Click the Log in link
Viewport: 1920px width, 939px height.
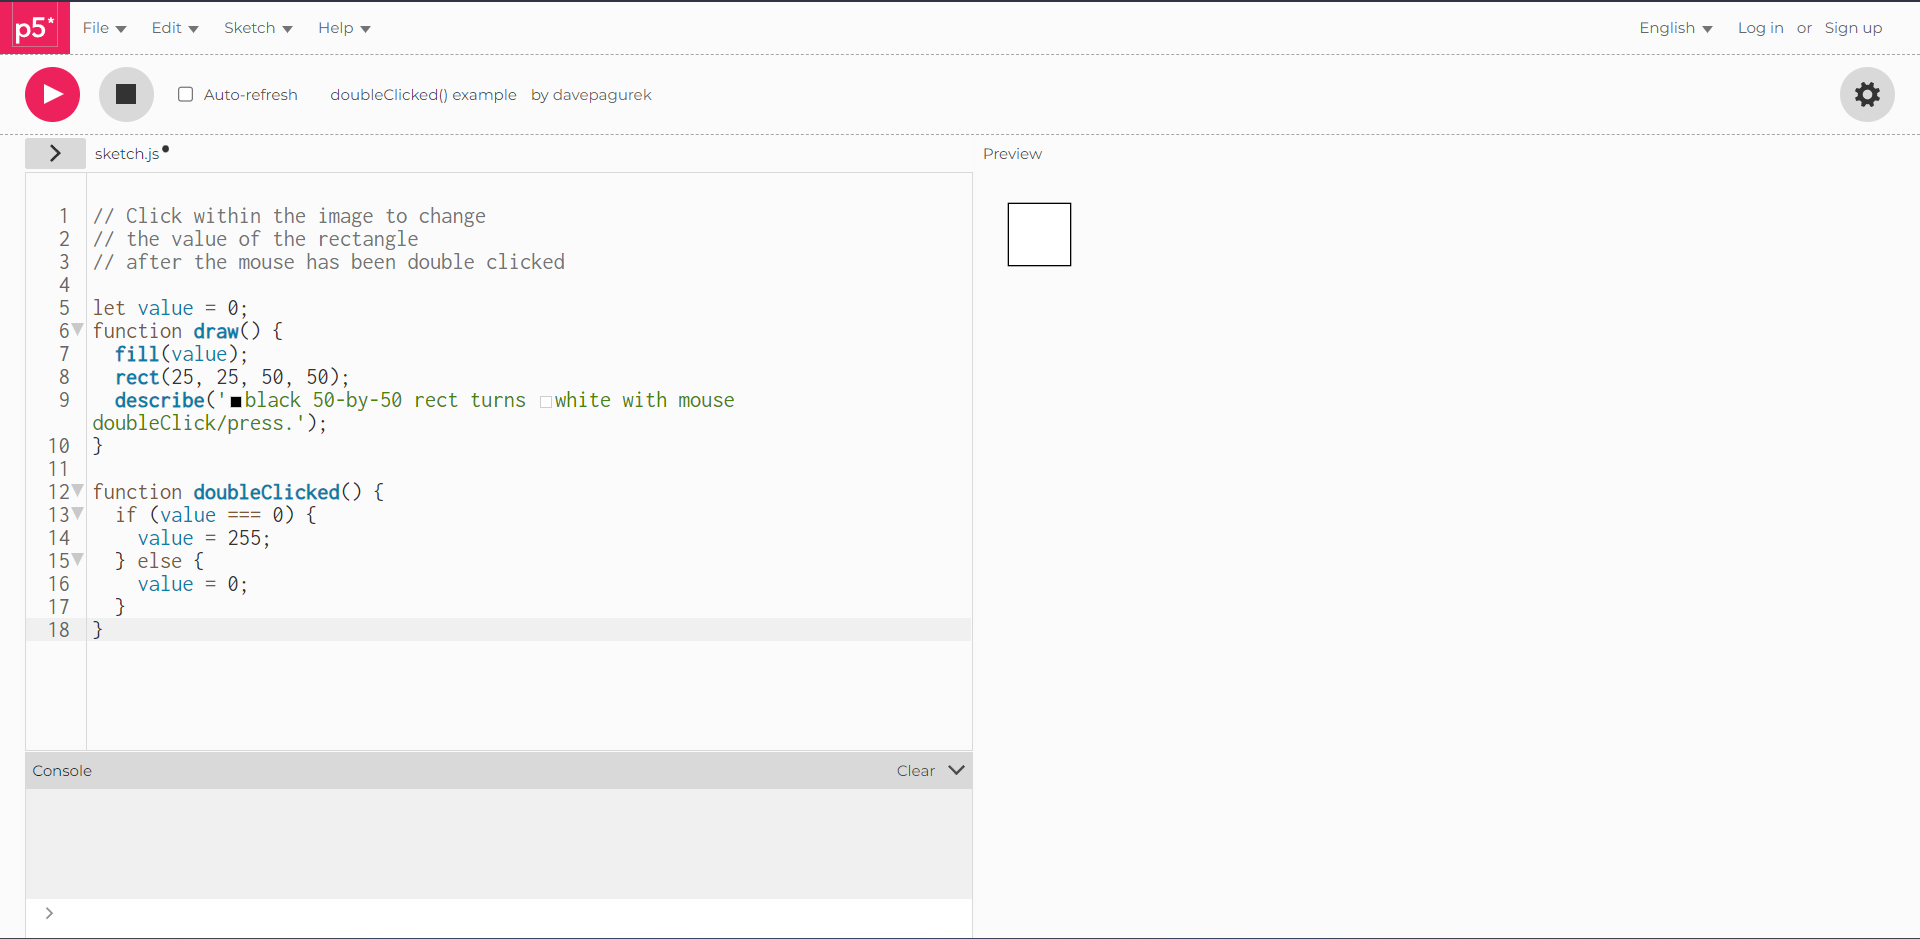click(x=1760, y=27)
